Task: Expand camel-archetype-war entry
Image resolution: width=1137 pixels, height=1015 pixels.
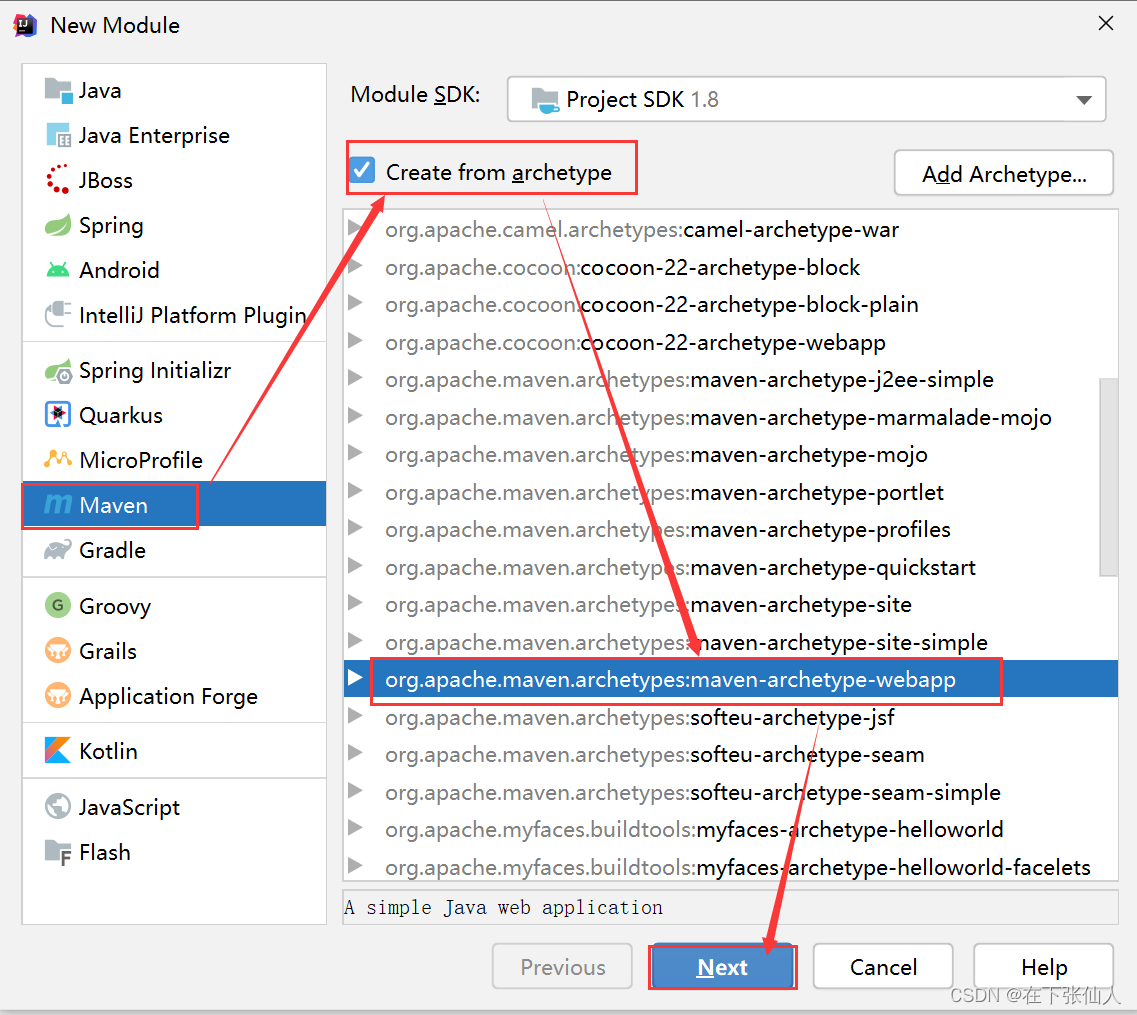Action: [x=355, y=228]
